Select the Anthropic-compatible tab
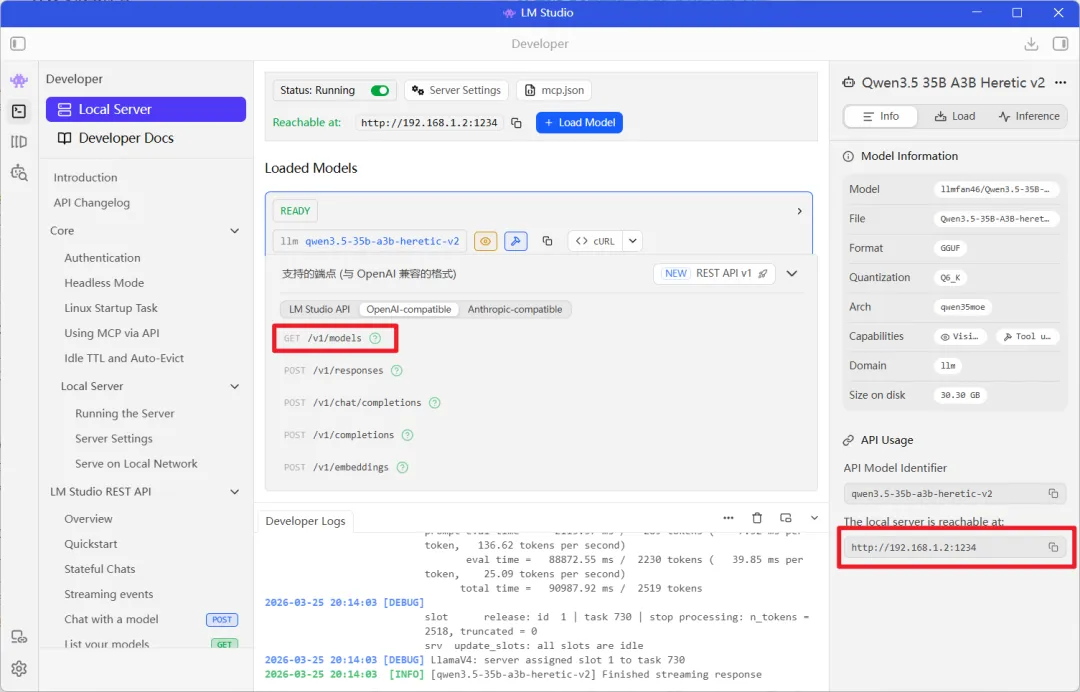 pyautogui.click(x=515, y=309)
